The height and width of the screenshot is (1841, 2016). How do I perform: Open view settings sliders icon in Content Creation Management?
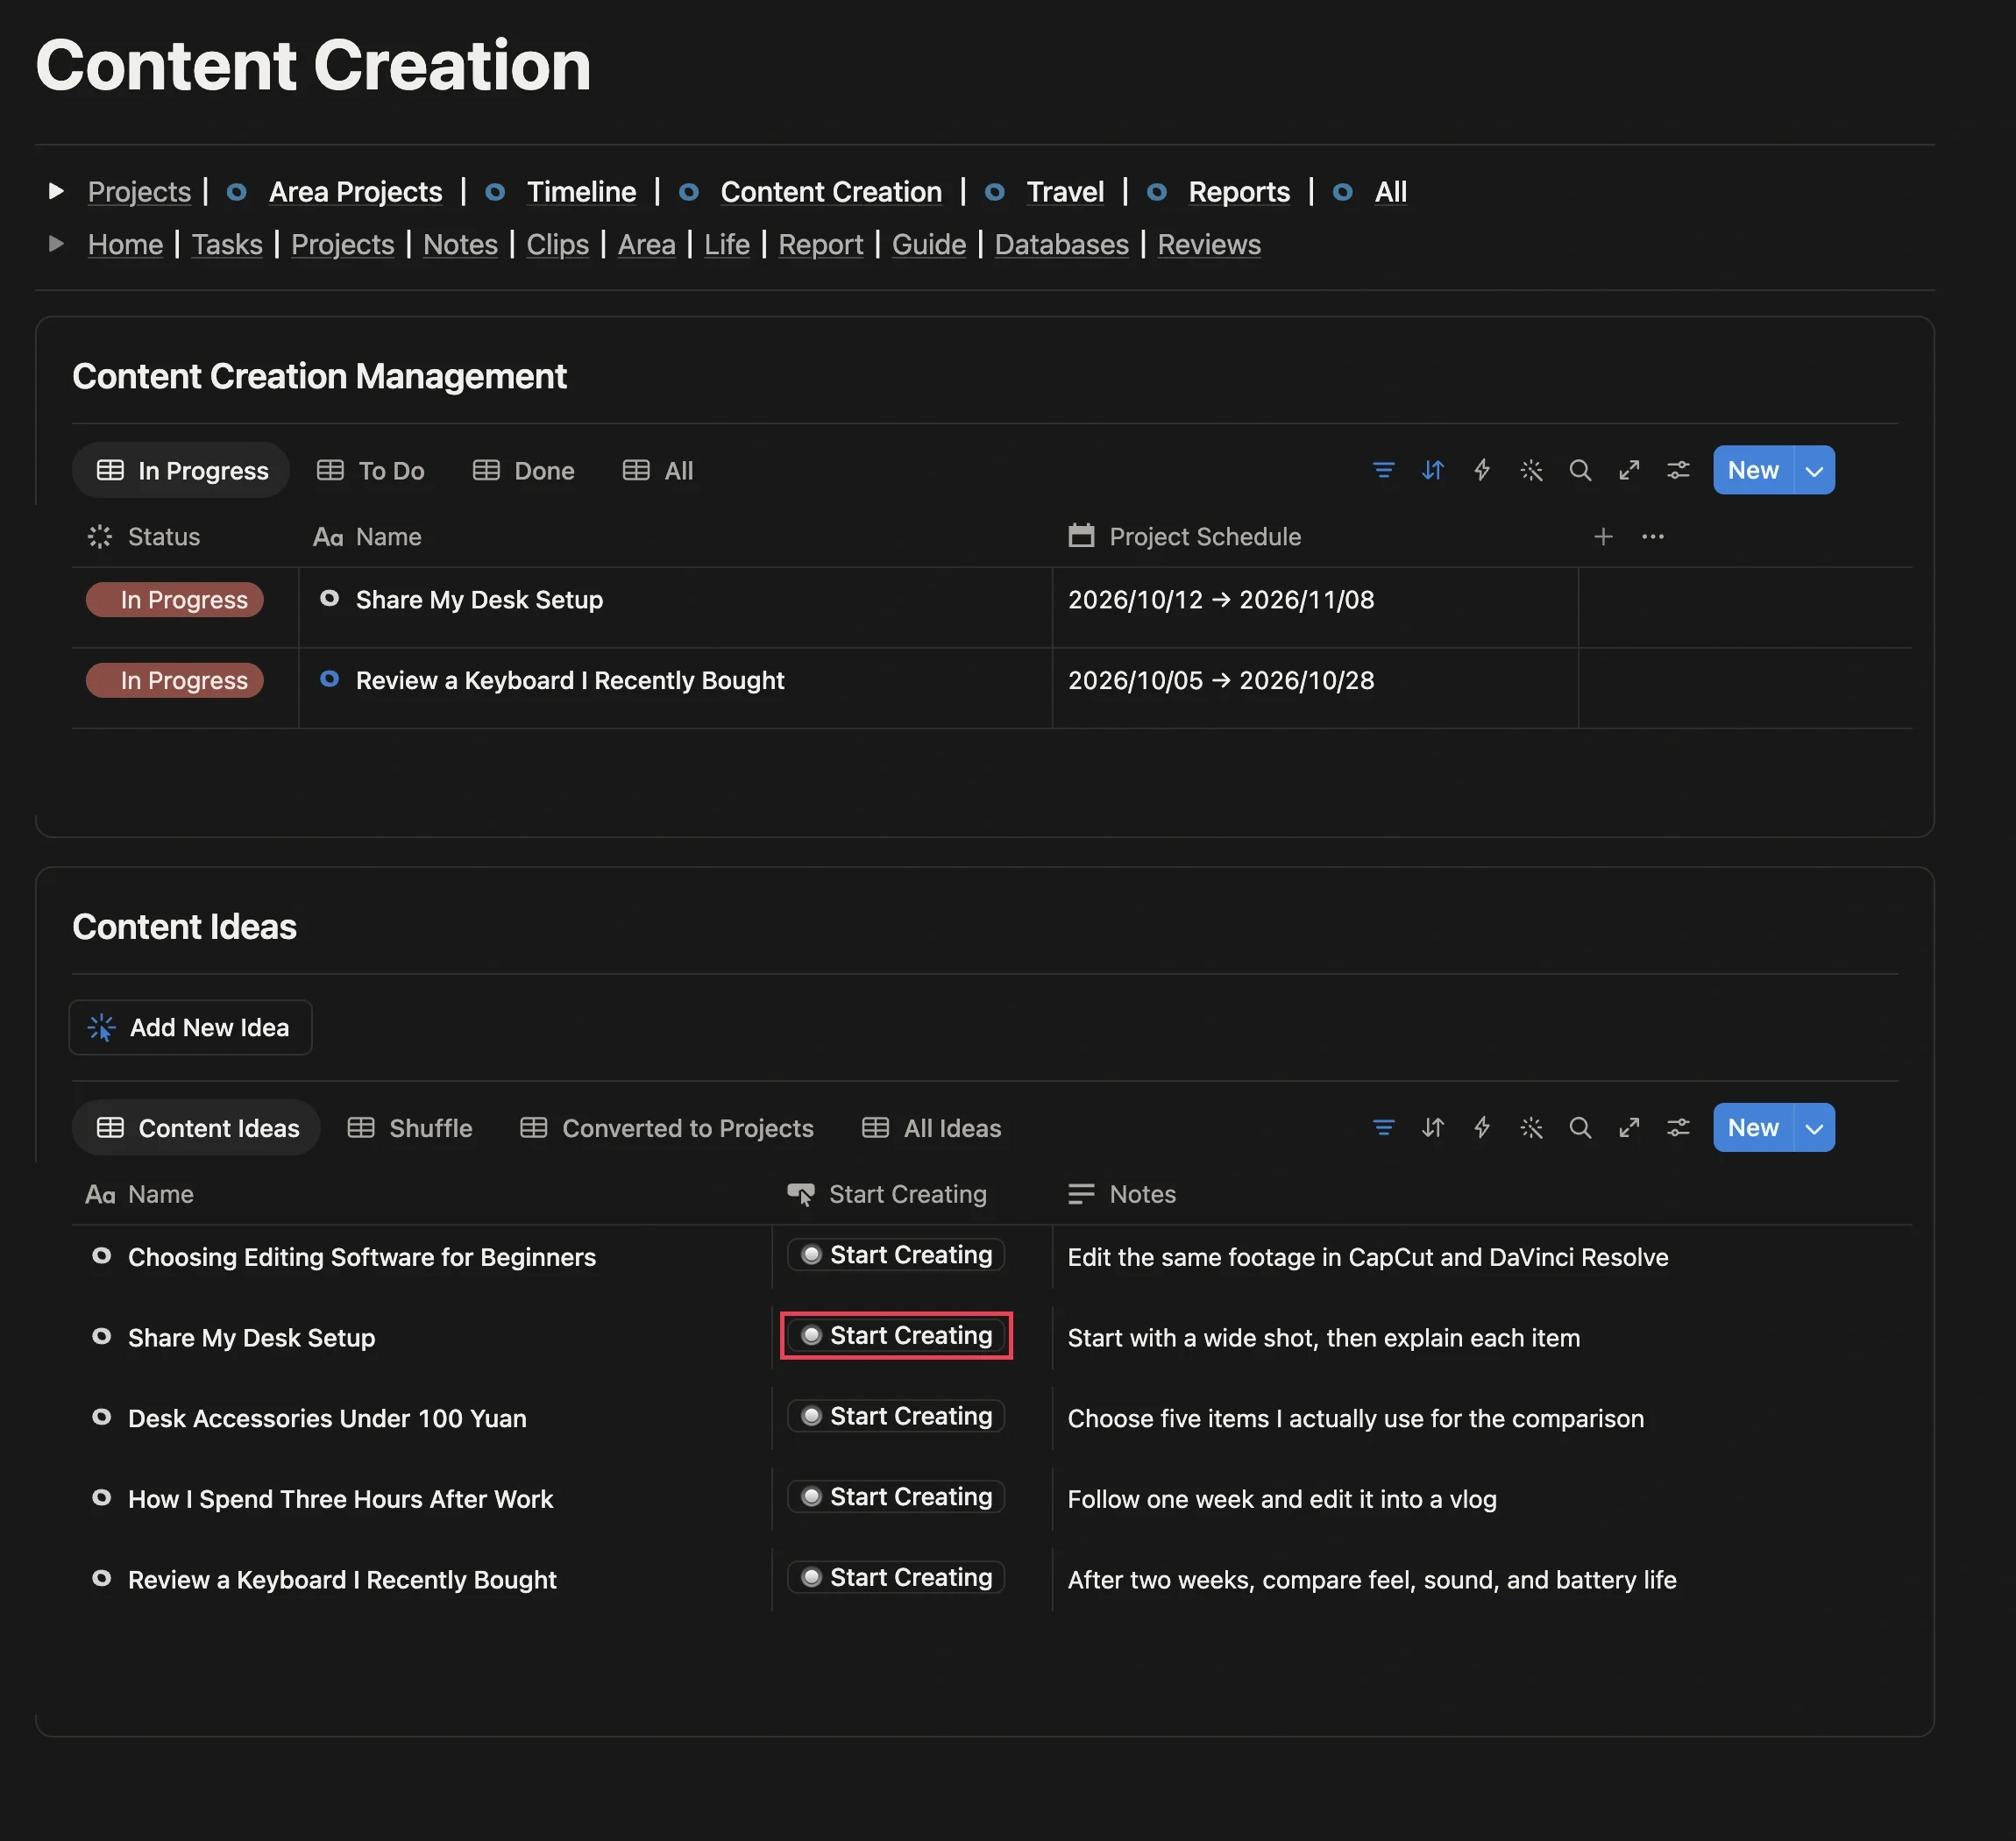click(1678, 470)
